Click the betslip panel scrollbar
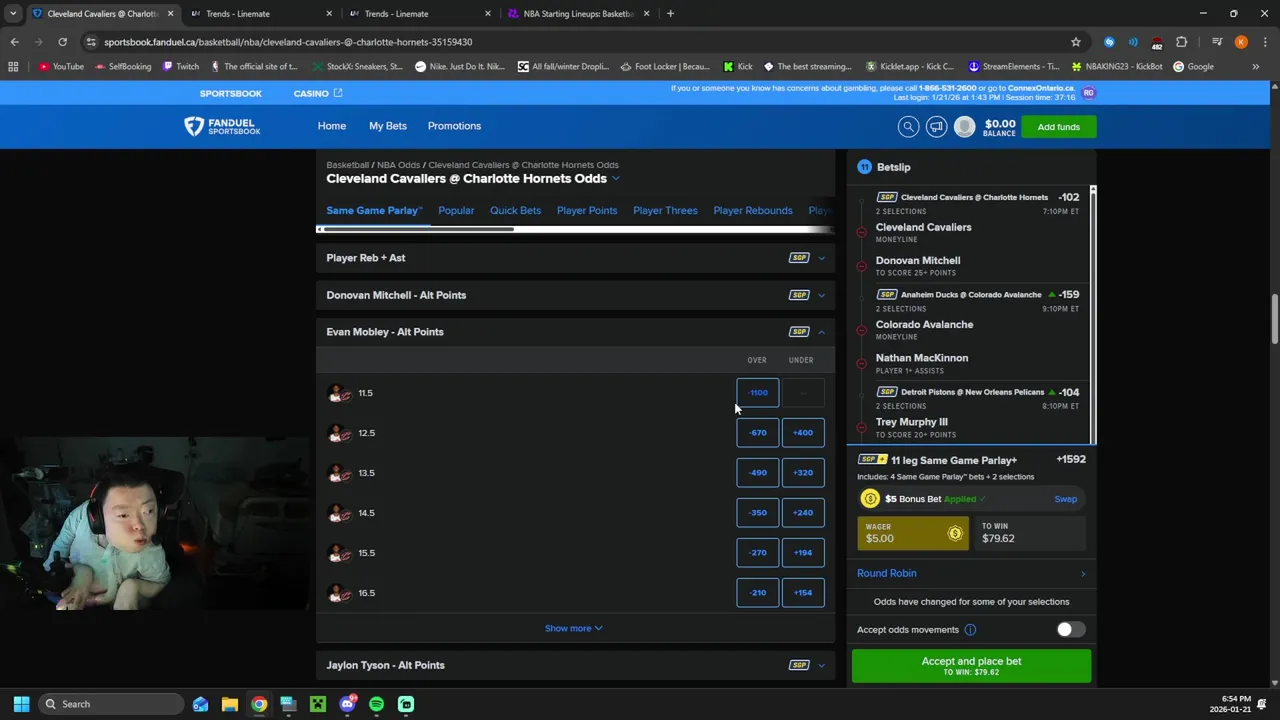The image size is (1280, 720). coord(1093,315)
